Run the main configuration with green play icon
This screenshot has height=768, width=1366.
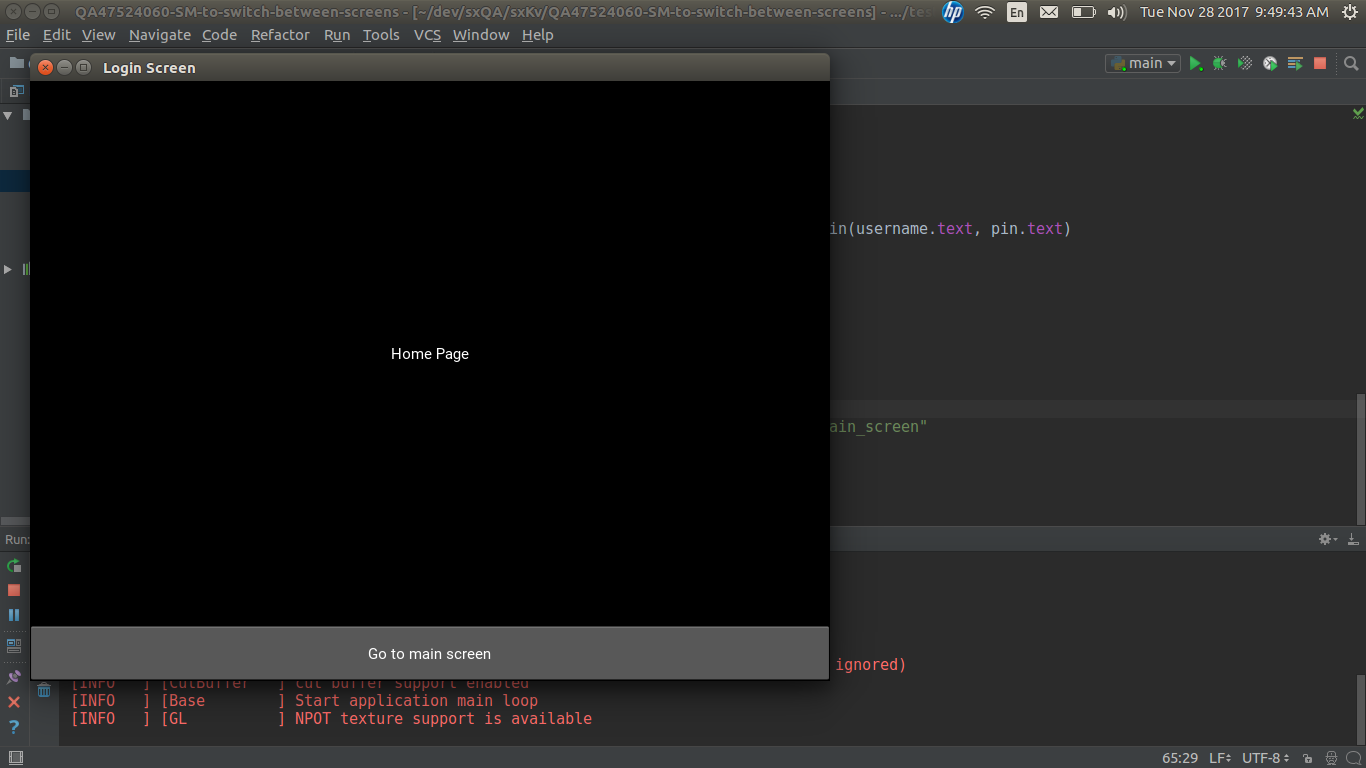(1195, 63)
